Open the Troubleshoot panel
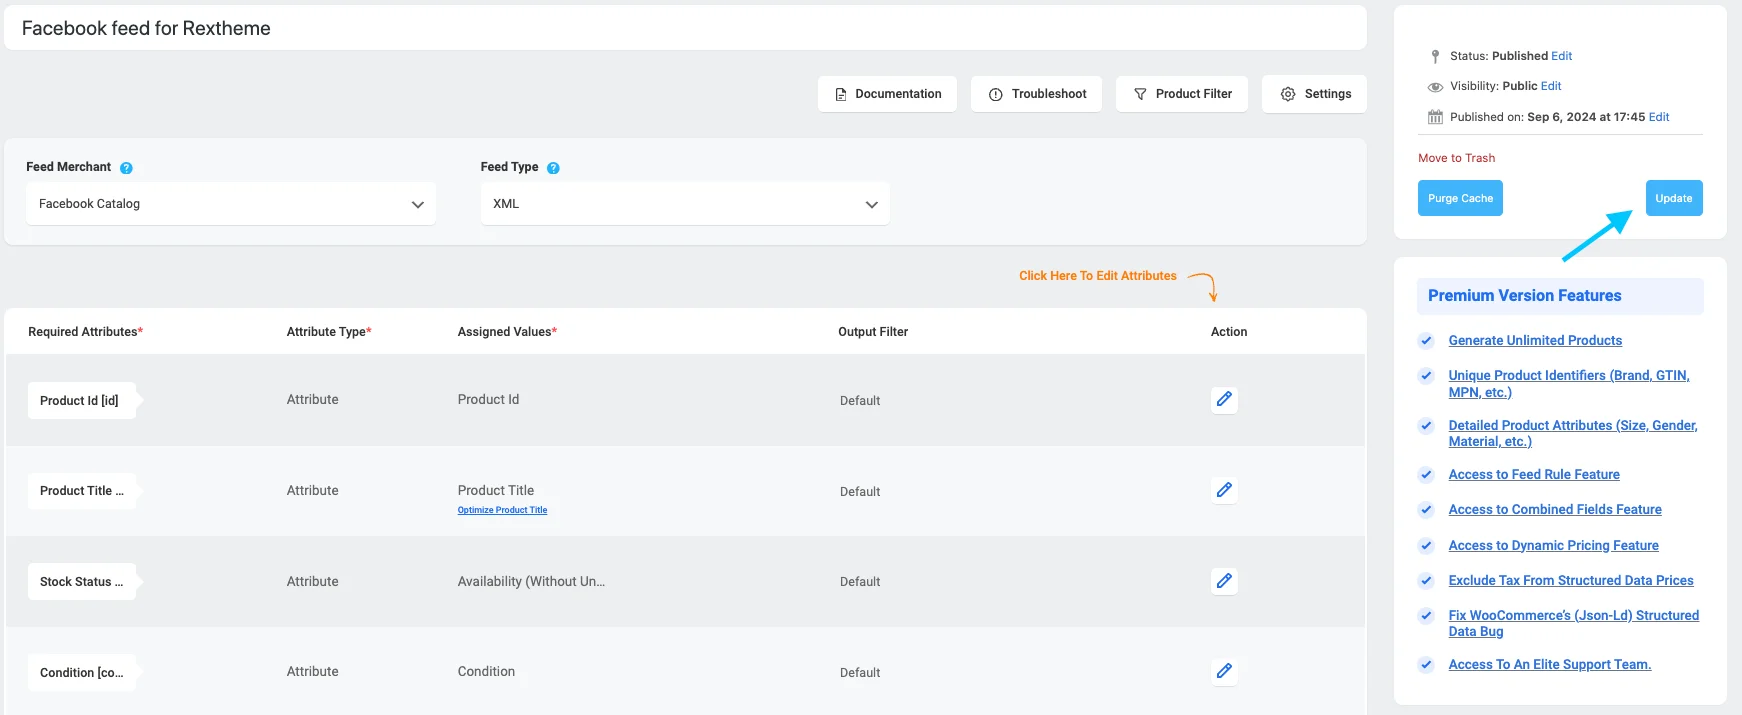Screen dimensions: 1742x715 pos(1036,94)
